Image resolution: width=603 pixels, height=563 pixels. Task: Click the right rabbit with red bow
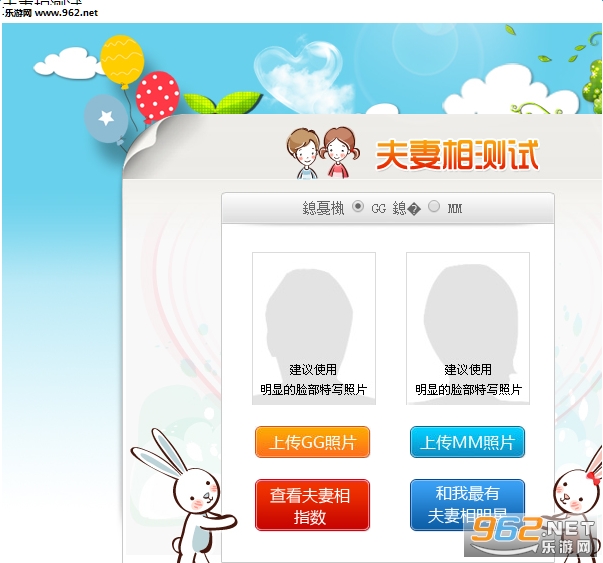coord(577,500)
